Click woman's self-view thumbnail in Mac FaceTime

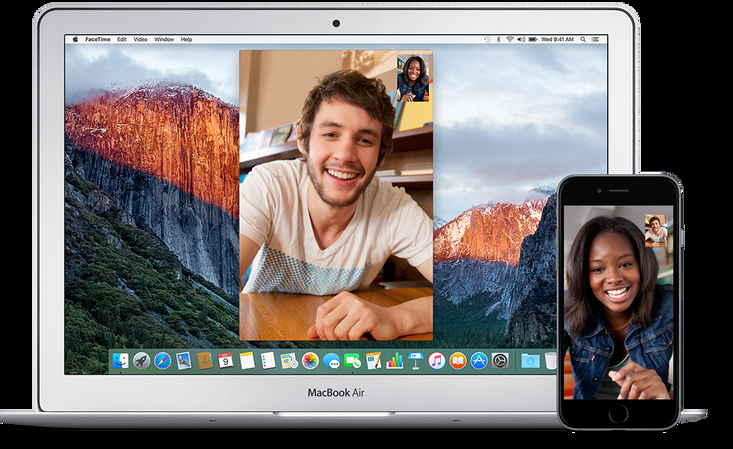tap(413, 78)
